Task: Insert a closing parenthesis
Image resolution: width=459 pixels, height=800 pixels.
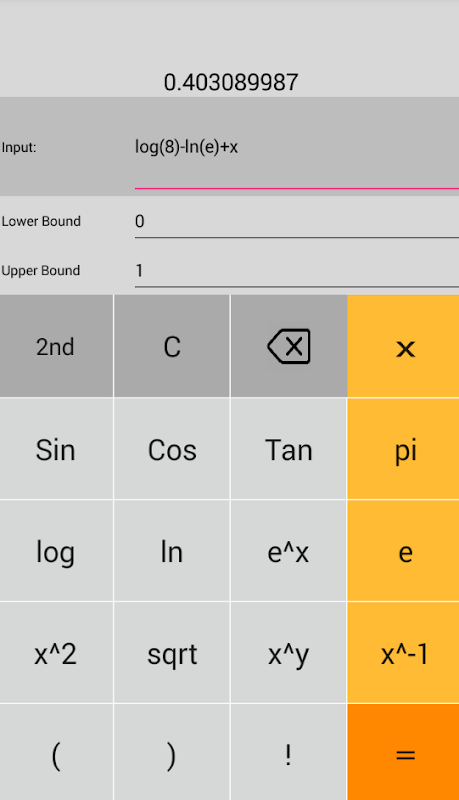Action: coord(172,753)
